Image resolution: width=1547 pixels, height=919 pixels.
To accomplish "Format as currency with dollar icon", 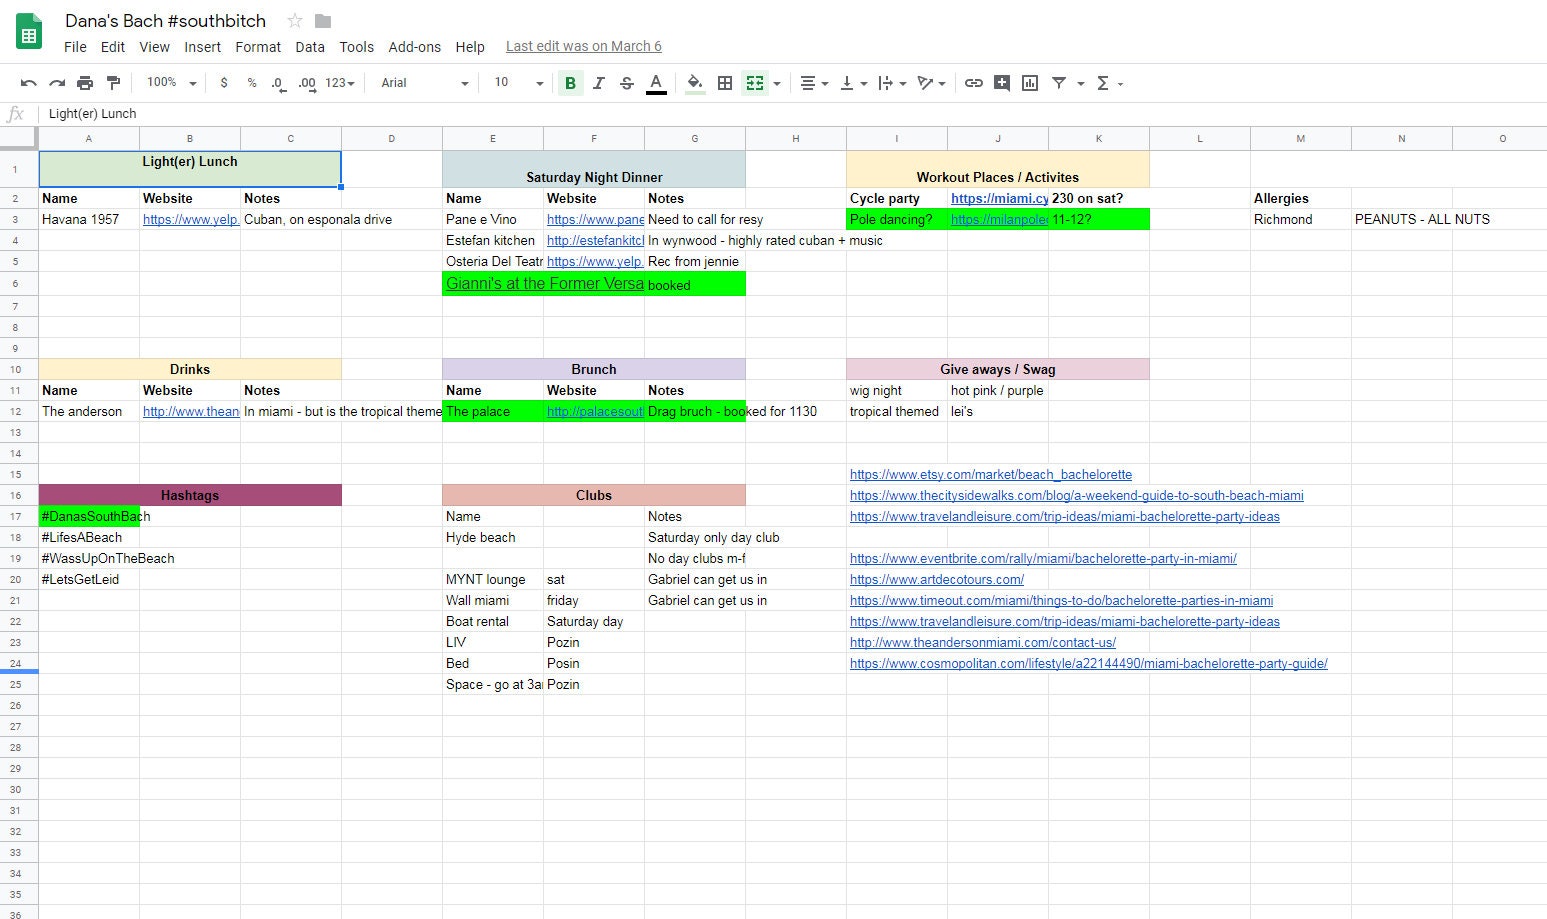I will [x=223, y=83].
